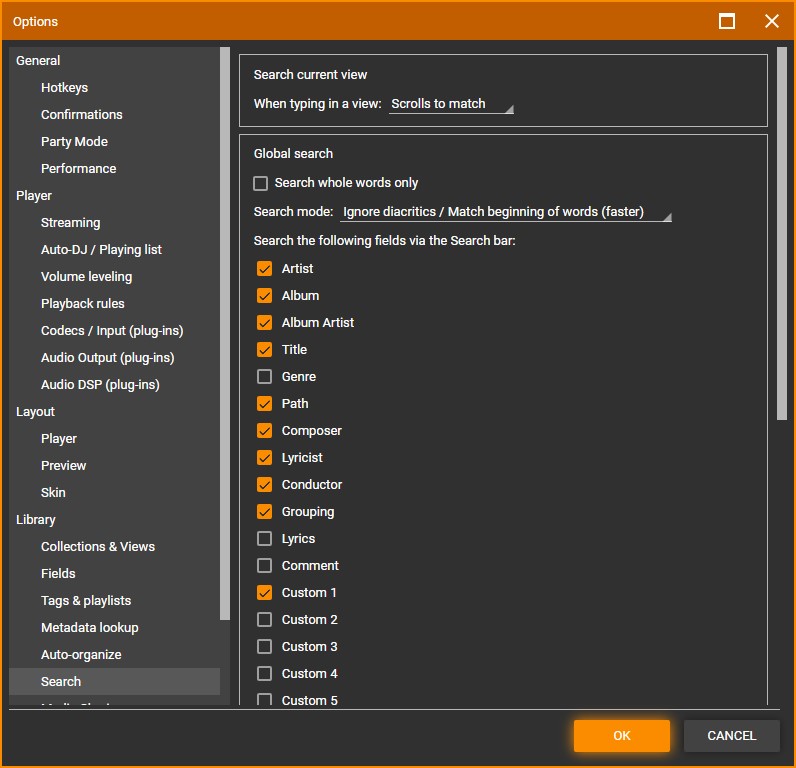The image size is (796, 768).
Task: Open Audio Output (plug-ins) page
Action: pos(108,357)
